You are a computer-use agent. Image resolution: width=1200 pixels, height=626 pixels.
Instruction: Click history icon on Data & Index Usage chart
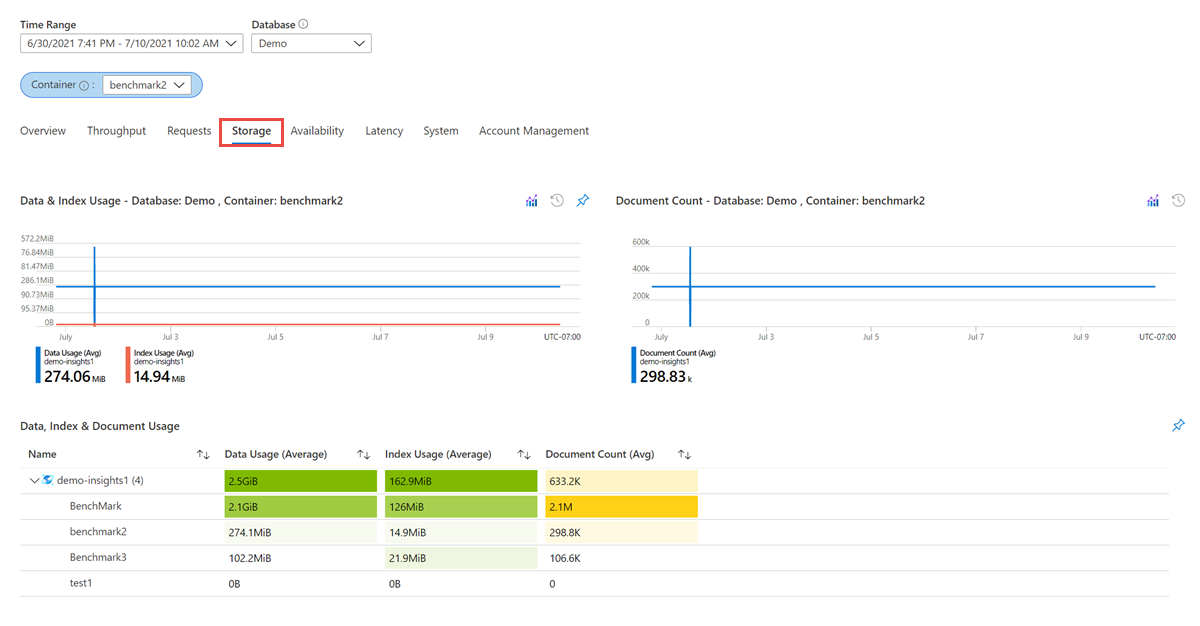pos(557,201)
